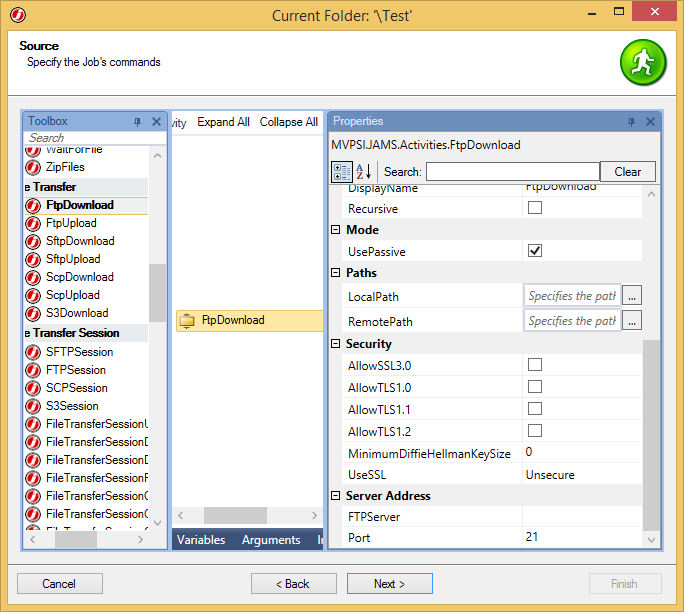Click the Properties vertical scrollbar thumb

click(x=651, y=436)
